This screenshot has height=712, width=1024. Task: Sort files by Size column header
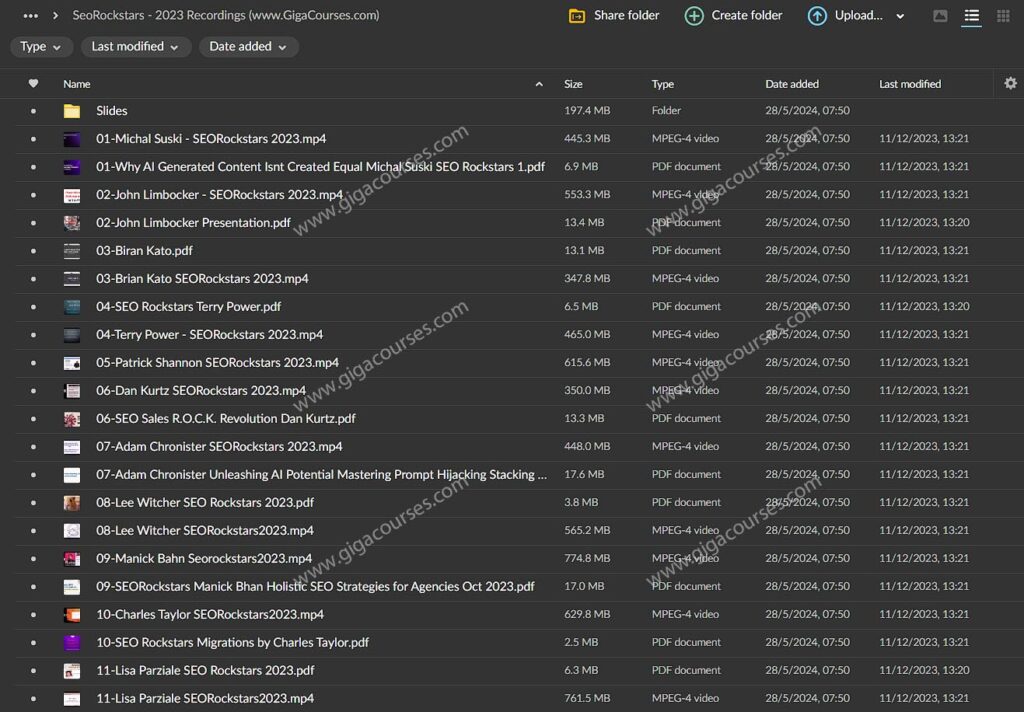(573, 84)
